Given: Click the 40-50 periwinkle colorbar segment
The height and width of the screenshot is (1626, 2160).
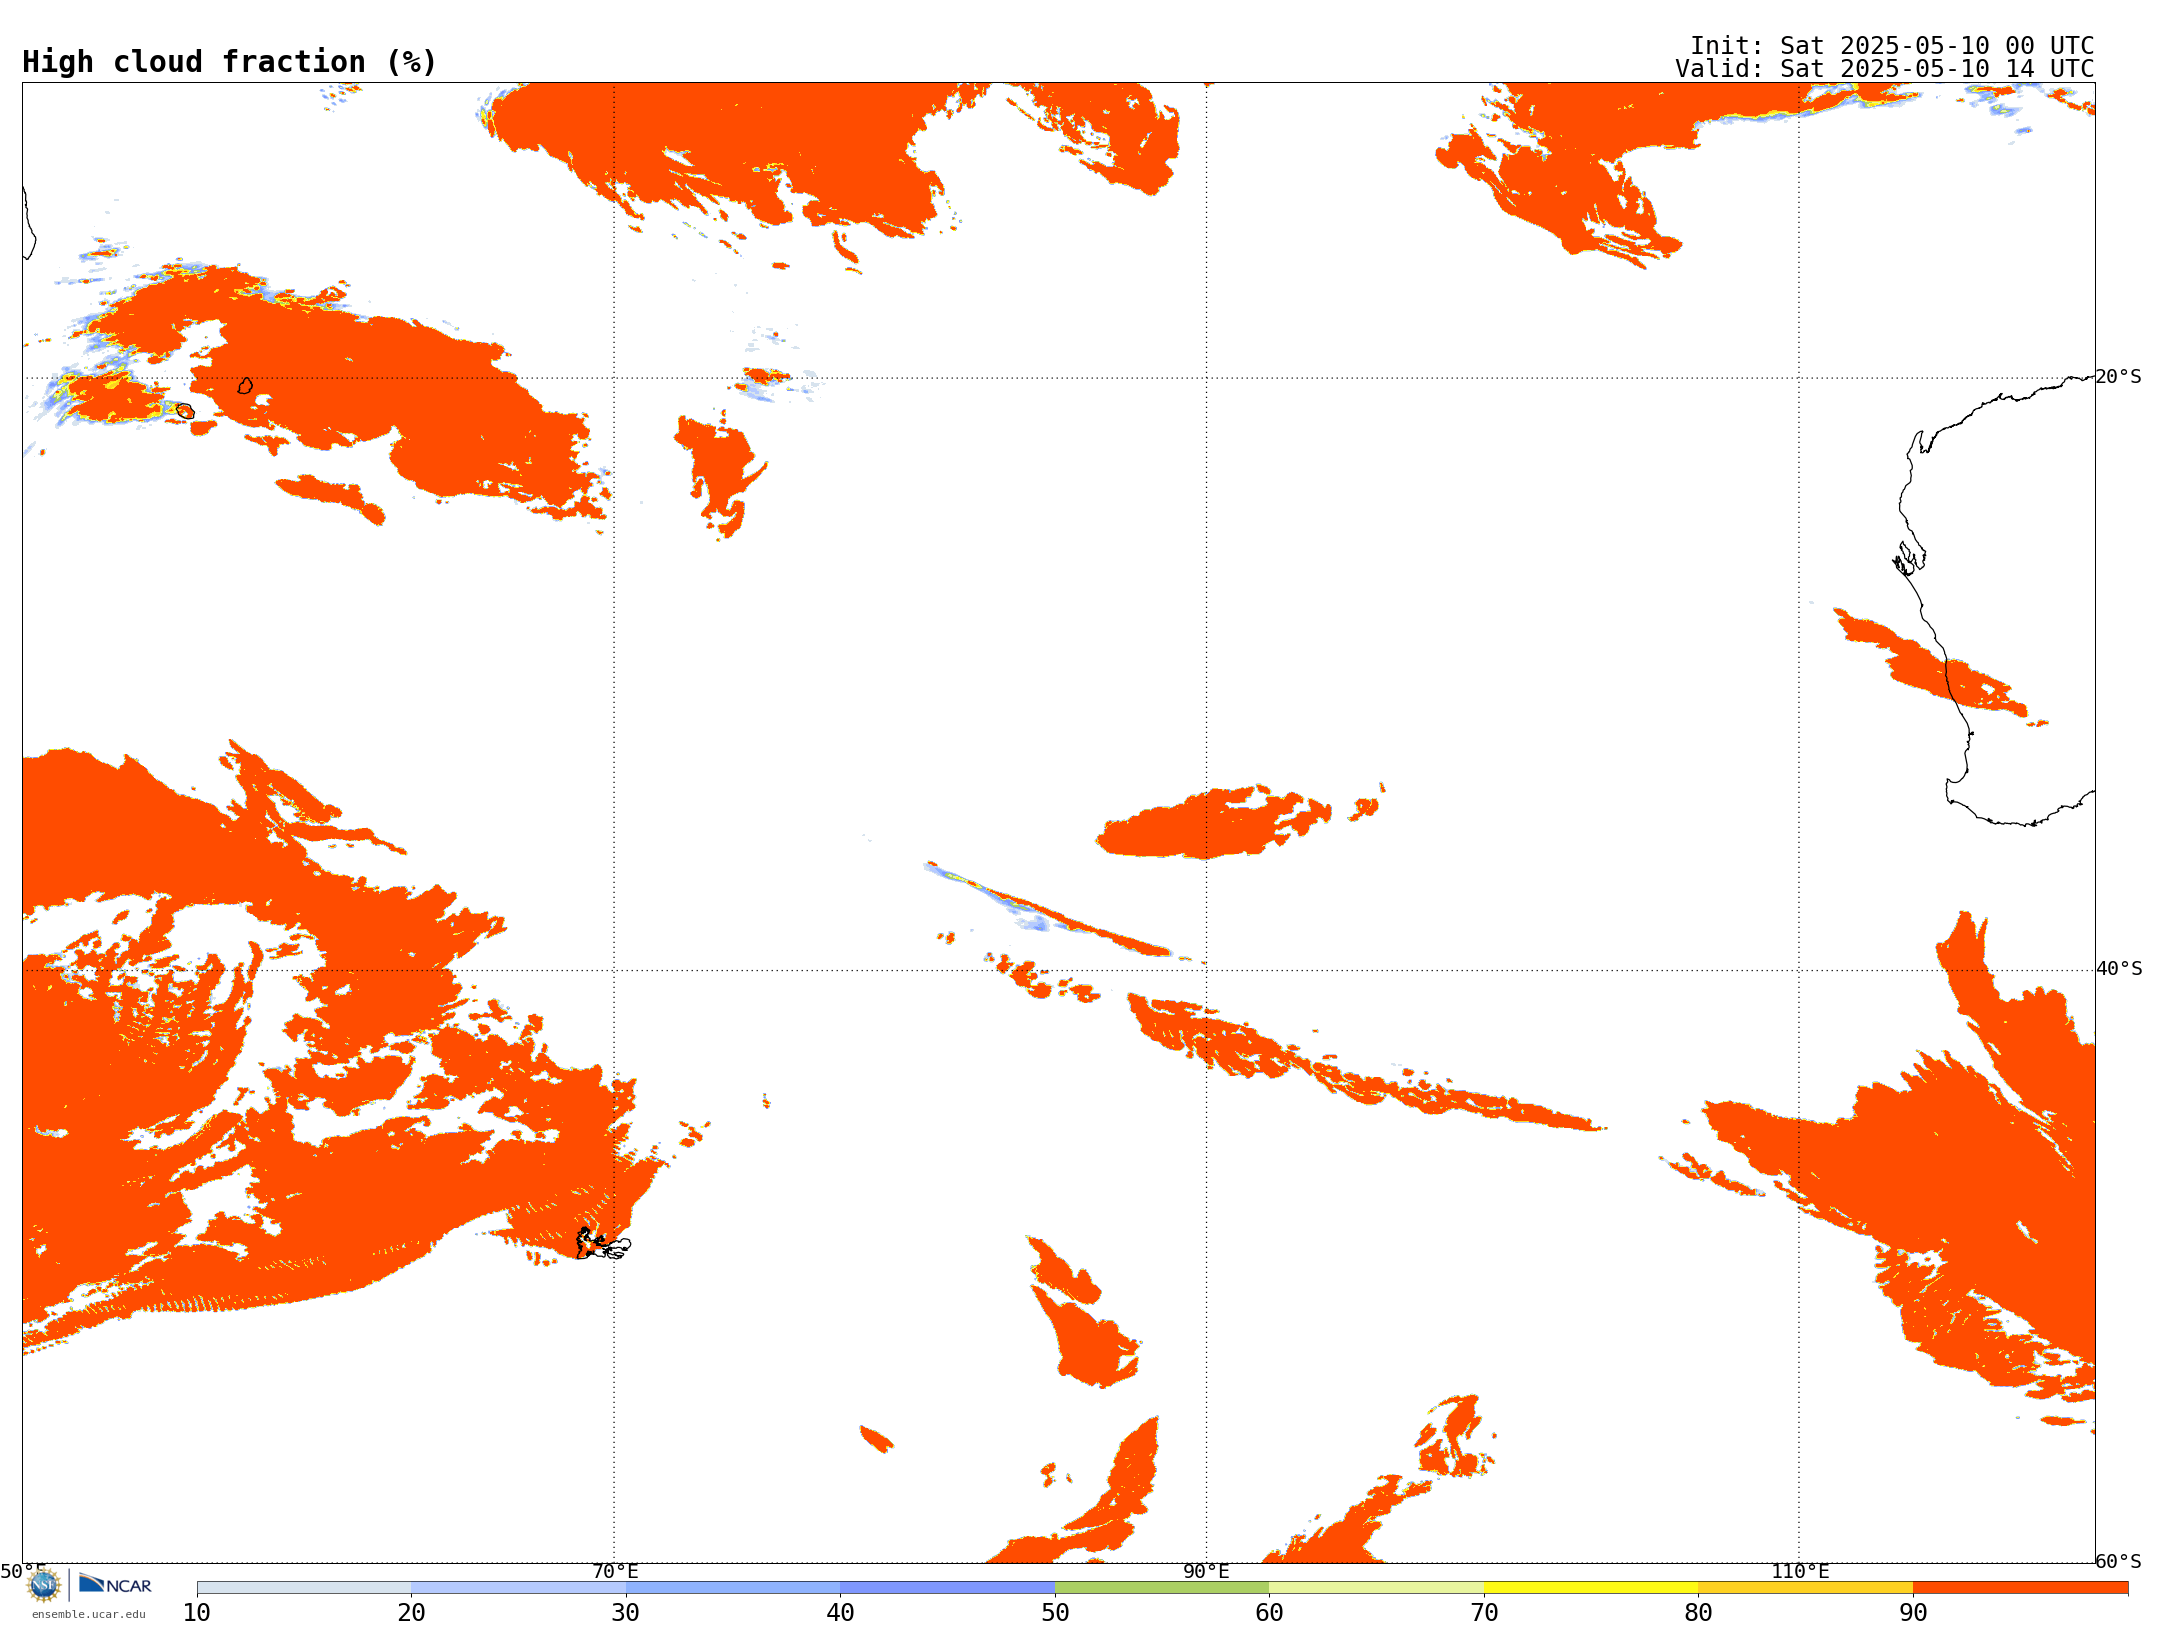Looking at the screenshot, I should 947,1588.
